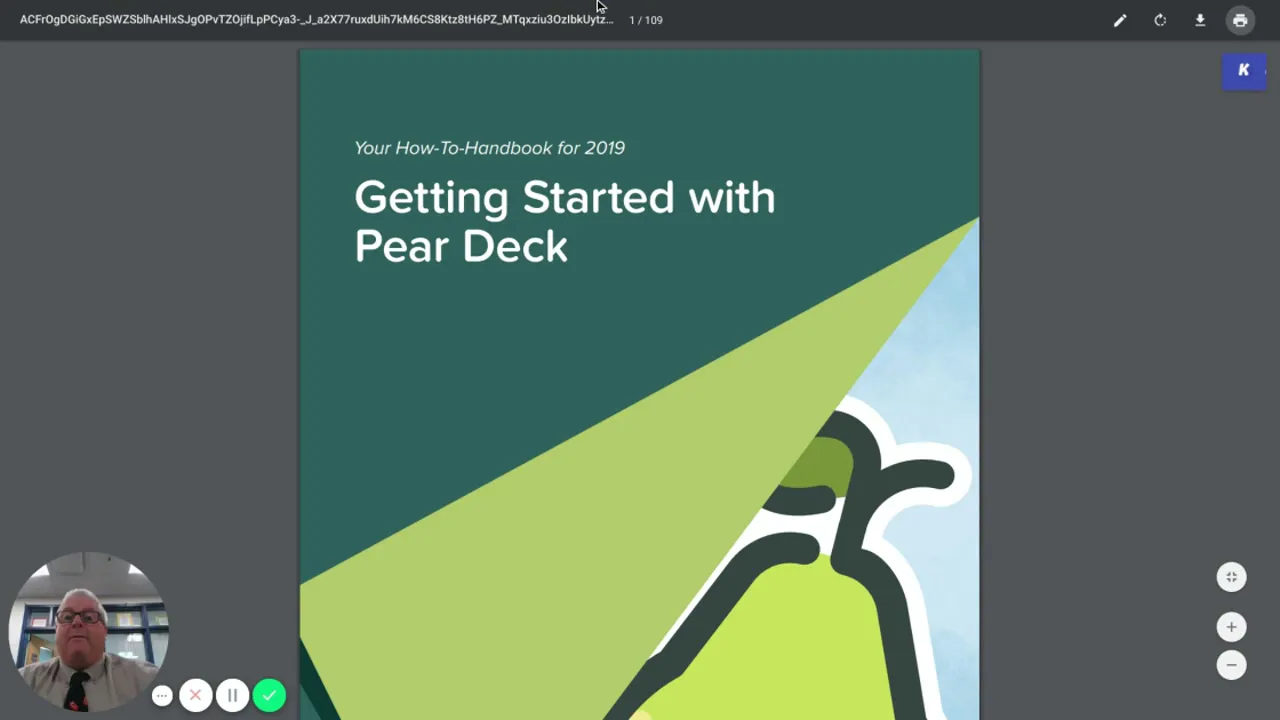Viewport: 1280px width, 720px height.
Task: Open the blue K extension button
Action: 1244,70
